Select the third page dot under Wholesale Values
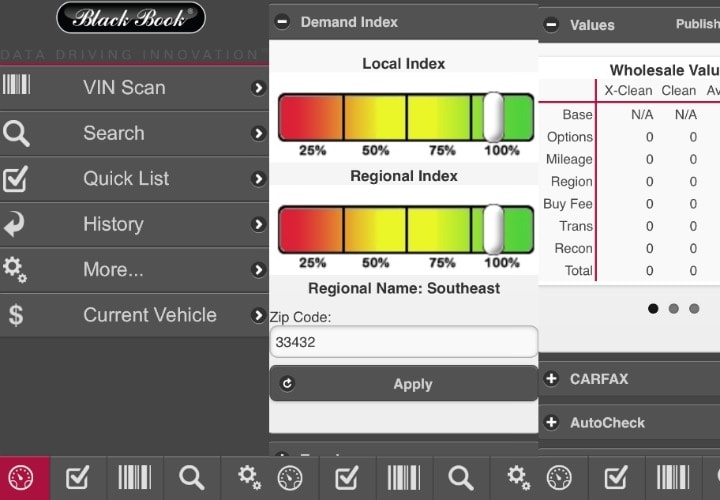Viewport: 720px width, 500px height. 695,309
